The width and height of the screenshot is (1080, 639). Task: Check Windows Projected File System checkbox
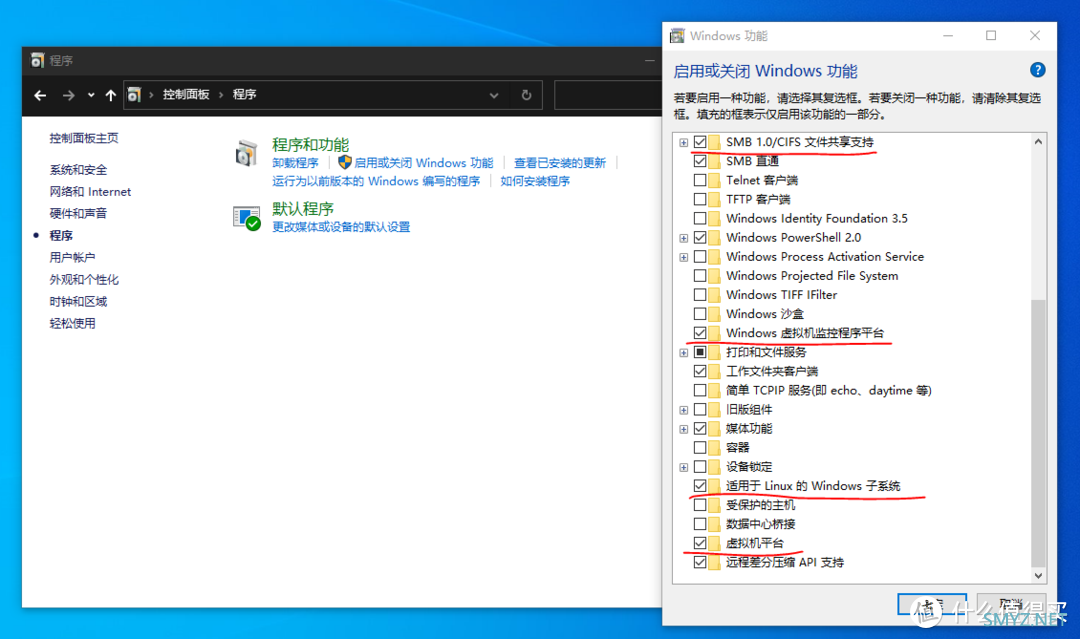tap(700, 275)
